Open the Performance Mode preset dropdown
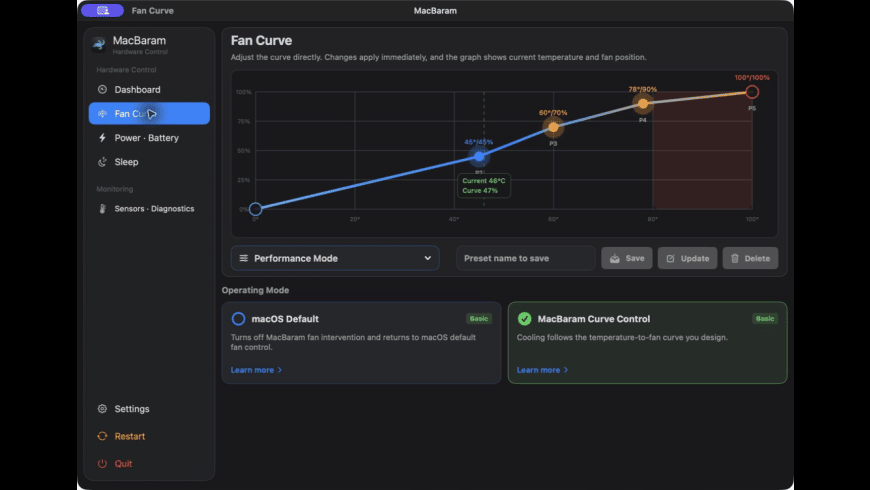This screenshot has height=490, width=870. point(335,258)
